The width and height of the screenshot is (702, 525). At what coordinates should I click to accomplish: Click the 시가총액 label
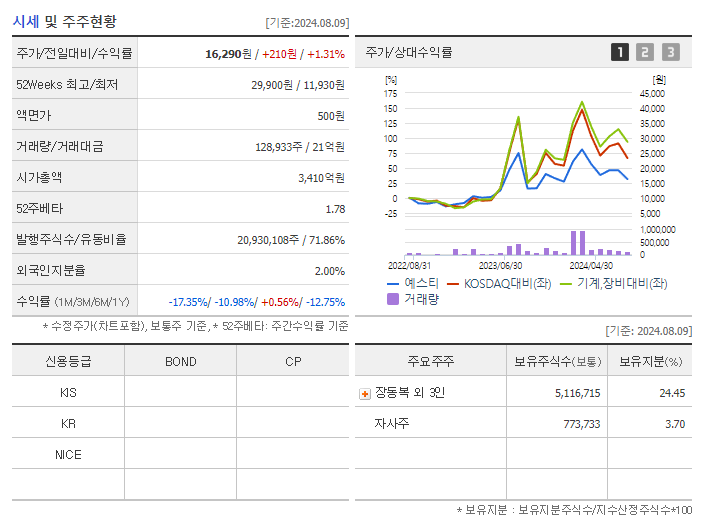coord(39,177)
